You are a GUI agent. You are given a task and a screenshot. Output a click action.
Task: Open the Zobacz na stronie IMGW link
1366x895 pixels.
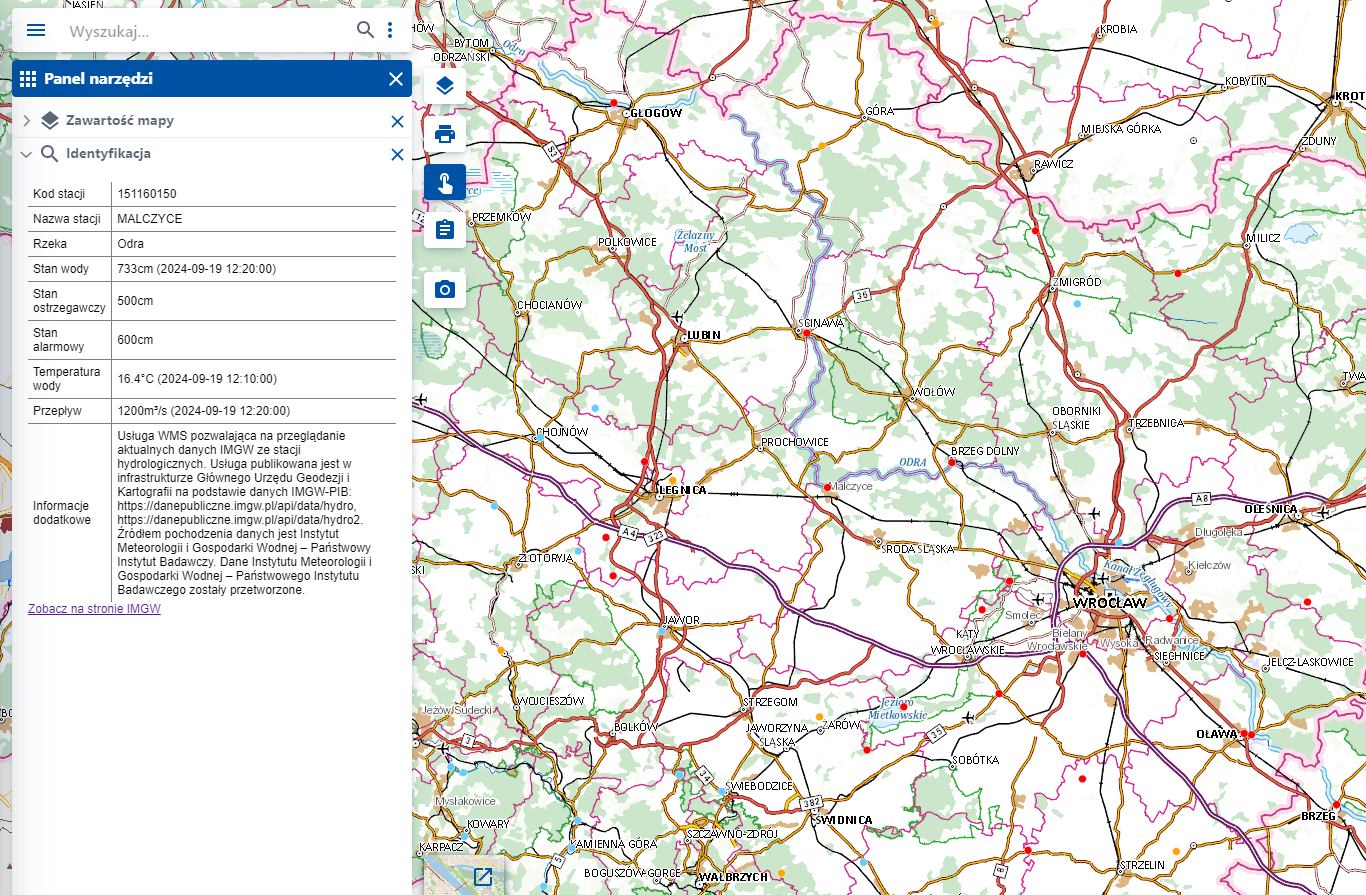pyautogui.click(x=94, y=608)
